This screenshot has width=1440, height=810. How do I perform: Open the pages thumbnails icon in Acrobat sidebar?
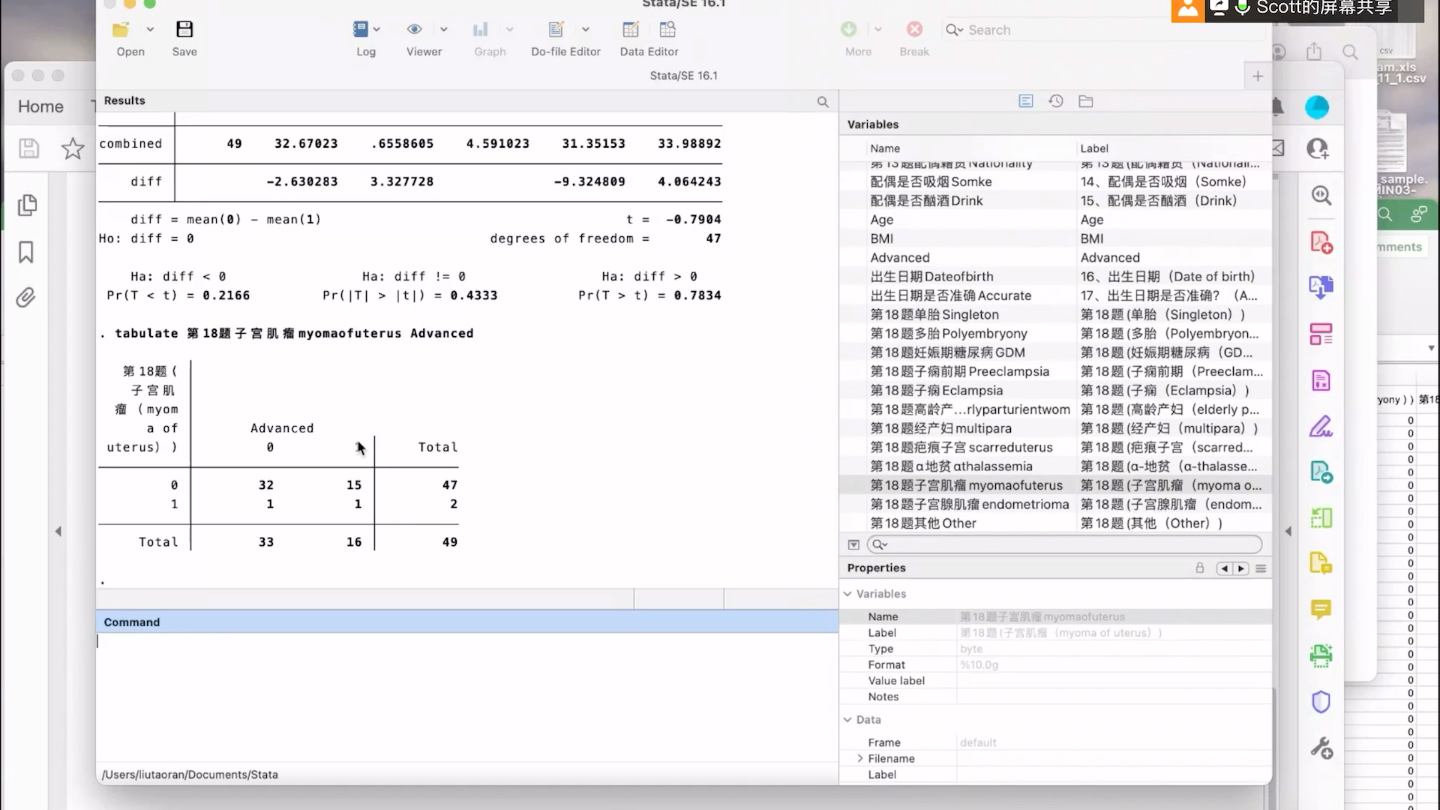(27, 205)
